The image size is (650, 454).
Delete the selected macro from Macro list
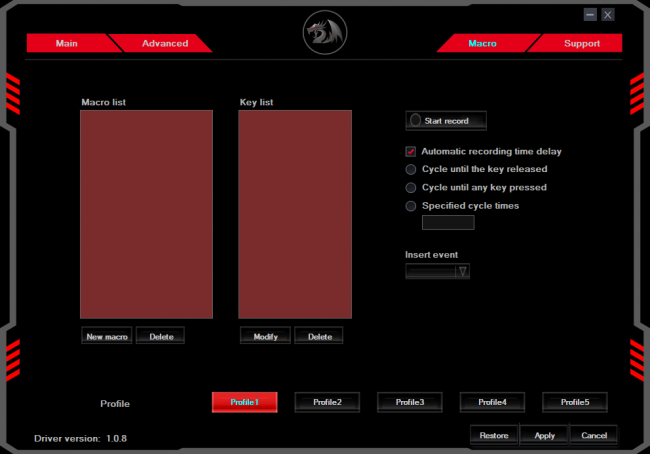[x=161, y=336]
